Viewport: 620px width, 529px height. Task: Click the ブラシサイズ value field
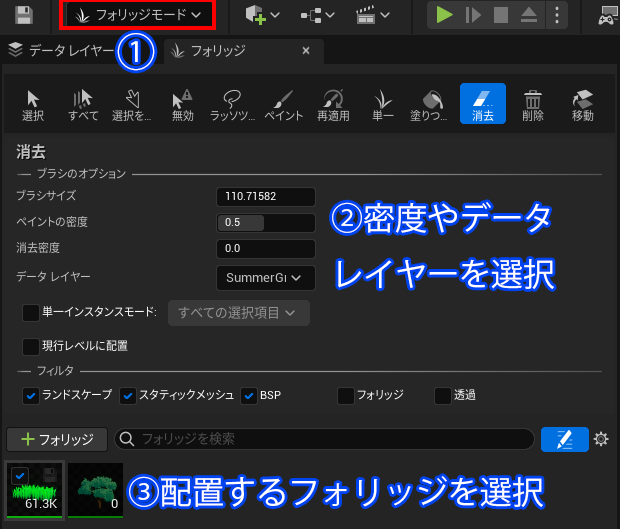click(266, 196)
